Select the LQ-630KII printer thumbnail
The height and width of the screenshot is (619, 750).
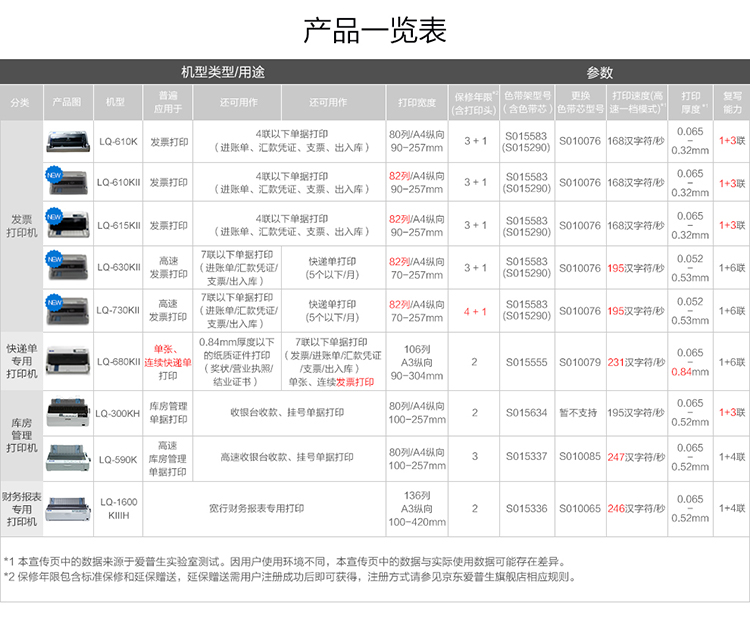[x=66, y=268]
